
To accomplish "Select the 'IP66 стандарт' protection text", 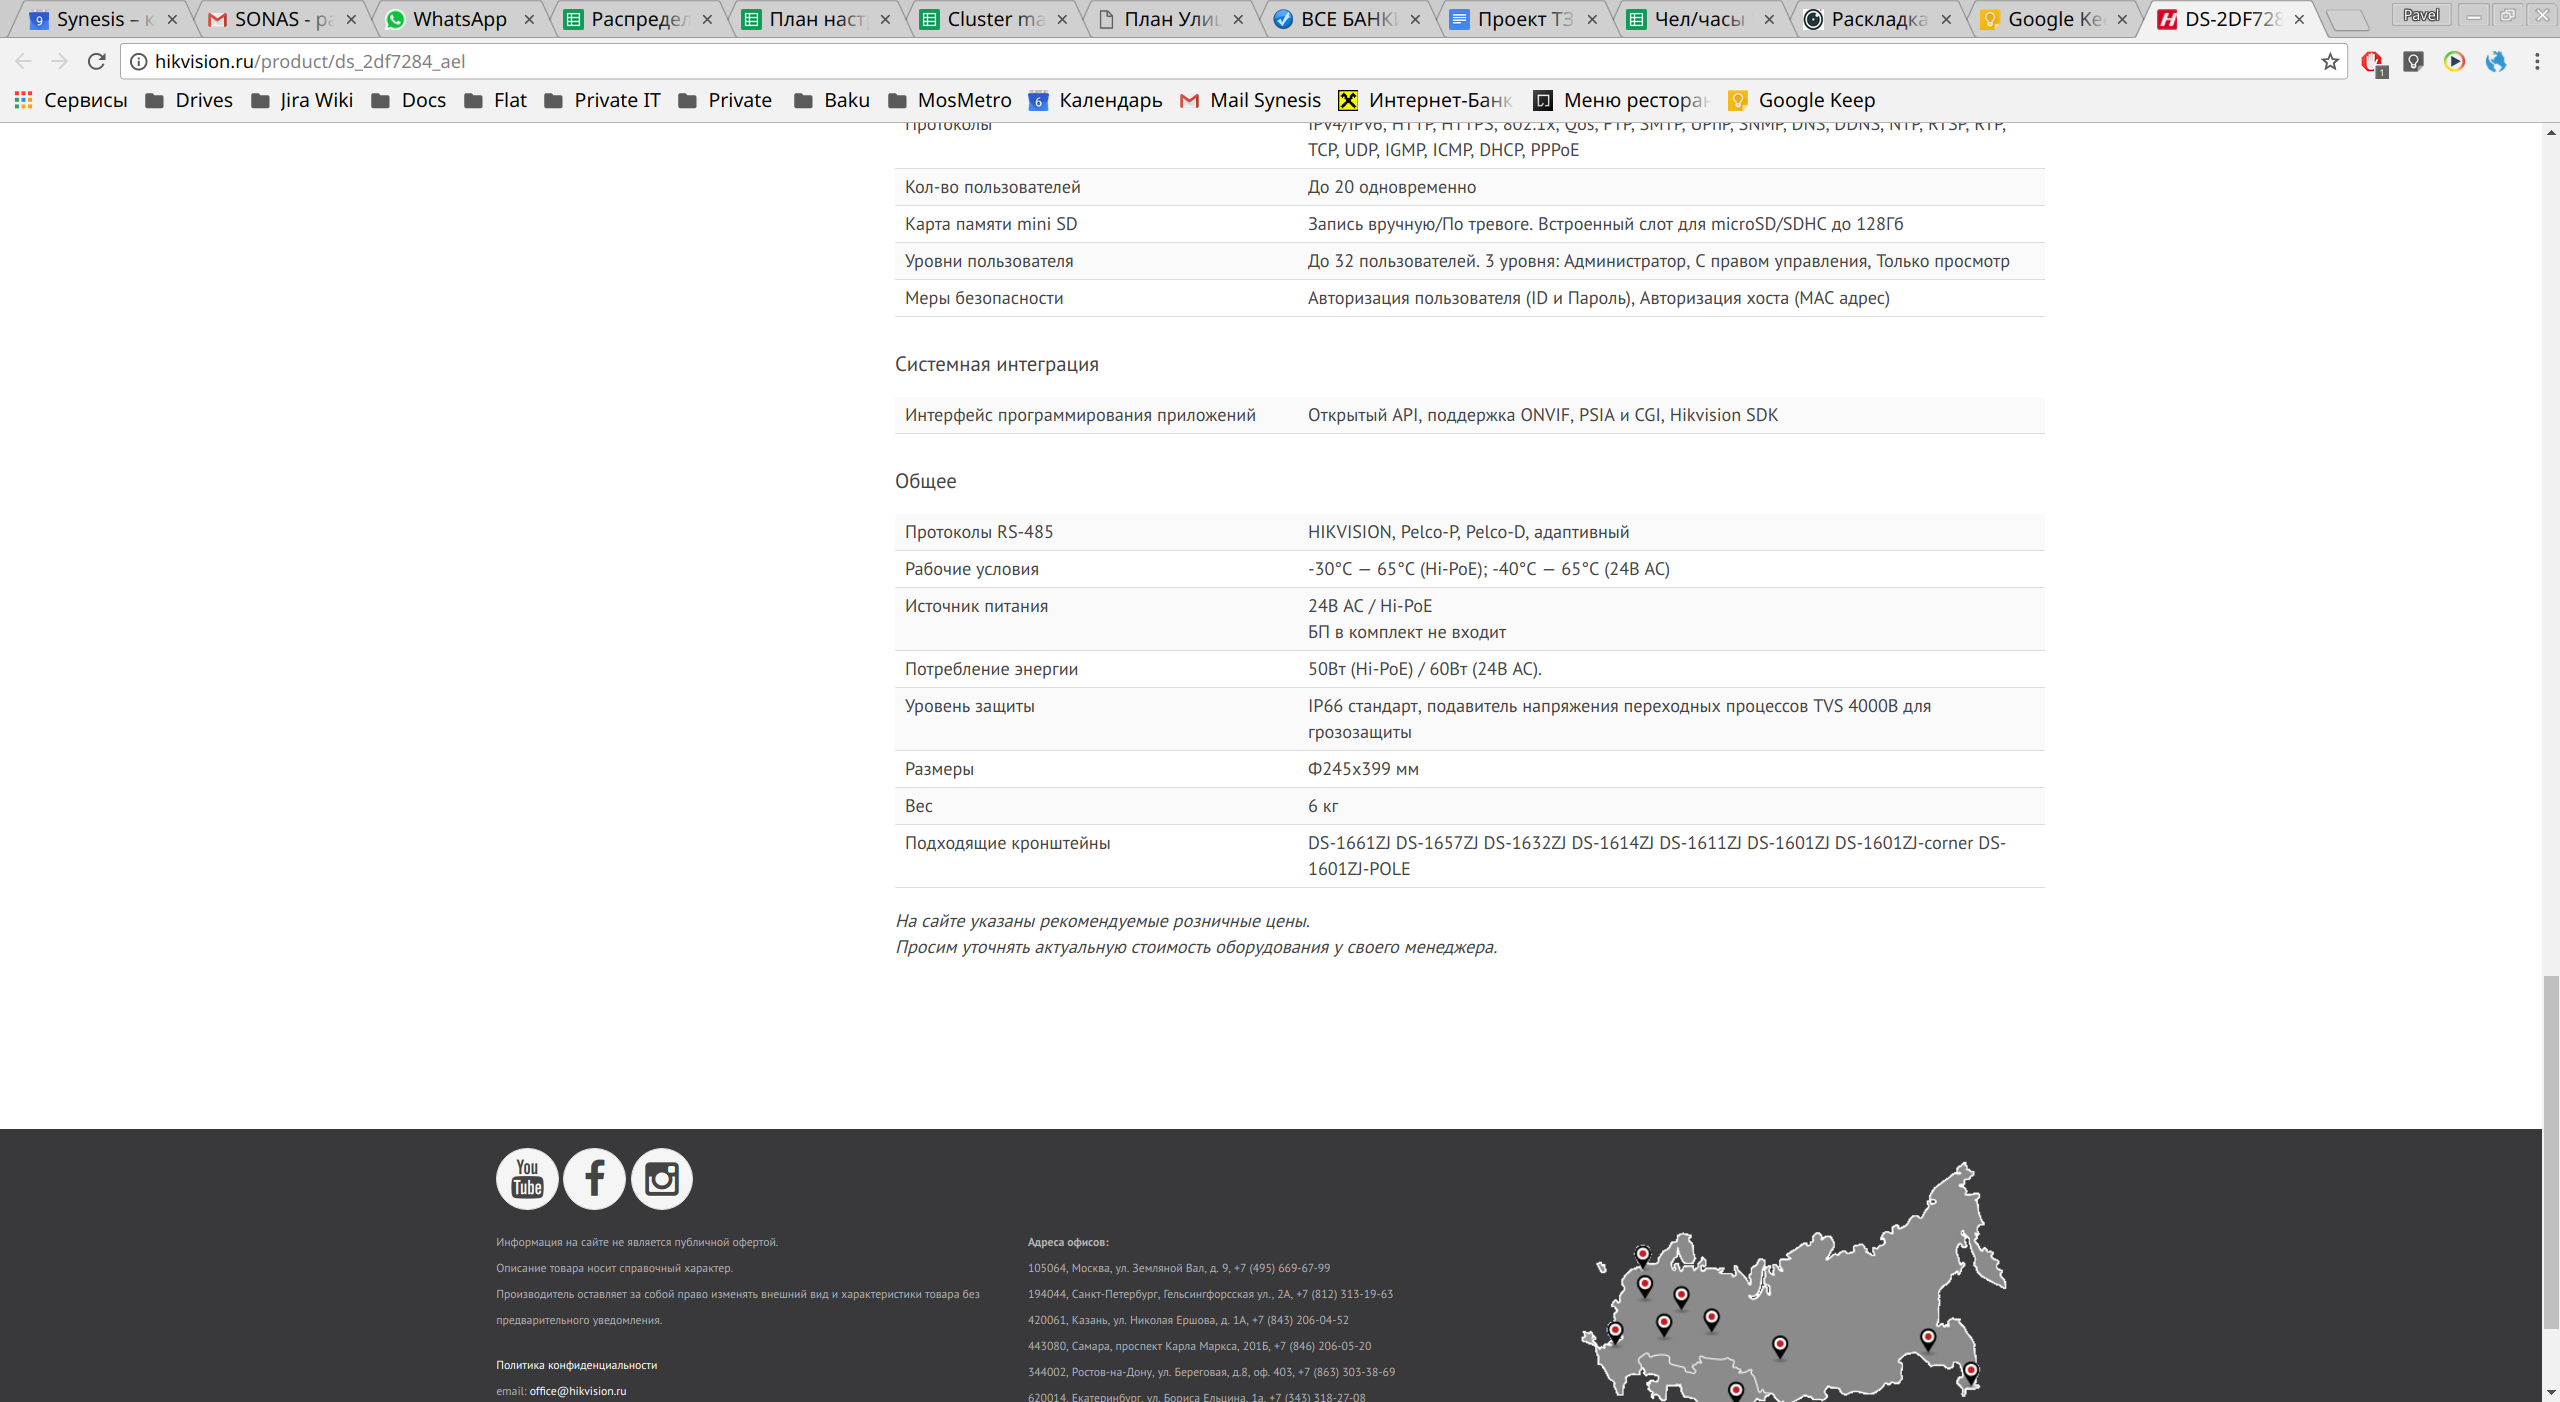I will [1363, 706].
